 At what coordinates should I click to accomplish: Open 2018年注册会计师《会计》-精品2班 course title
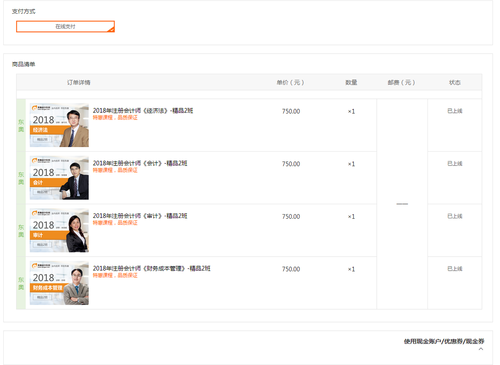pos(140,163)
